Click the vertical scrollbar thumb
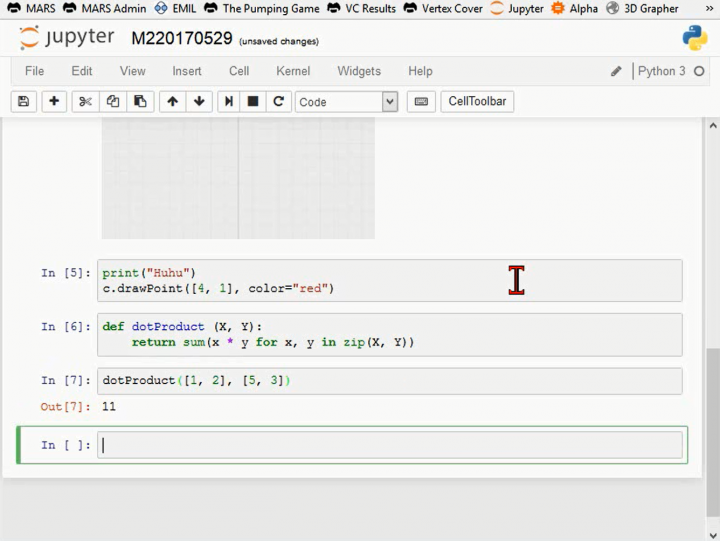The height and width of the screenshot is (541, 720). coord(713,433)
